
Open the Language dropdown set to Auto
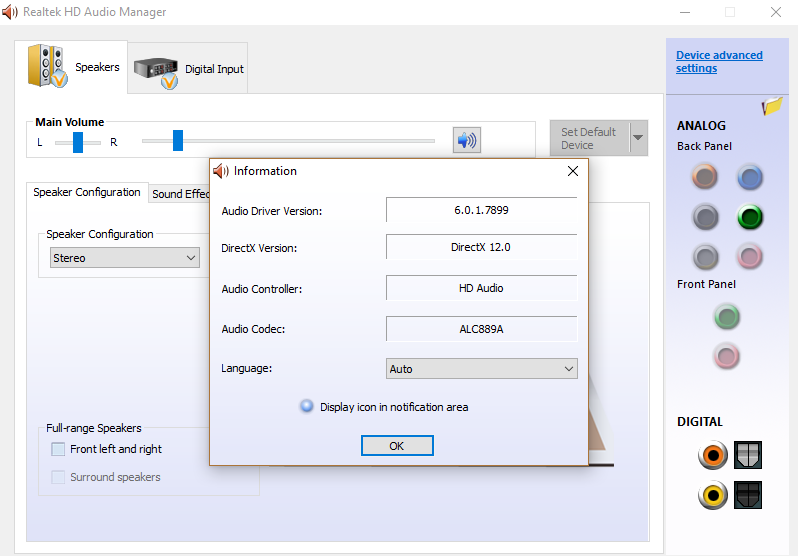[x=481, y=369]
